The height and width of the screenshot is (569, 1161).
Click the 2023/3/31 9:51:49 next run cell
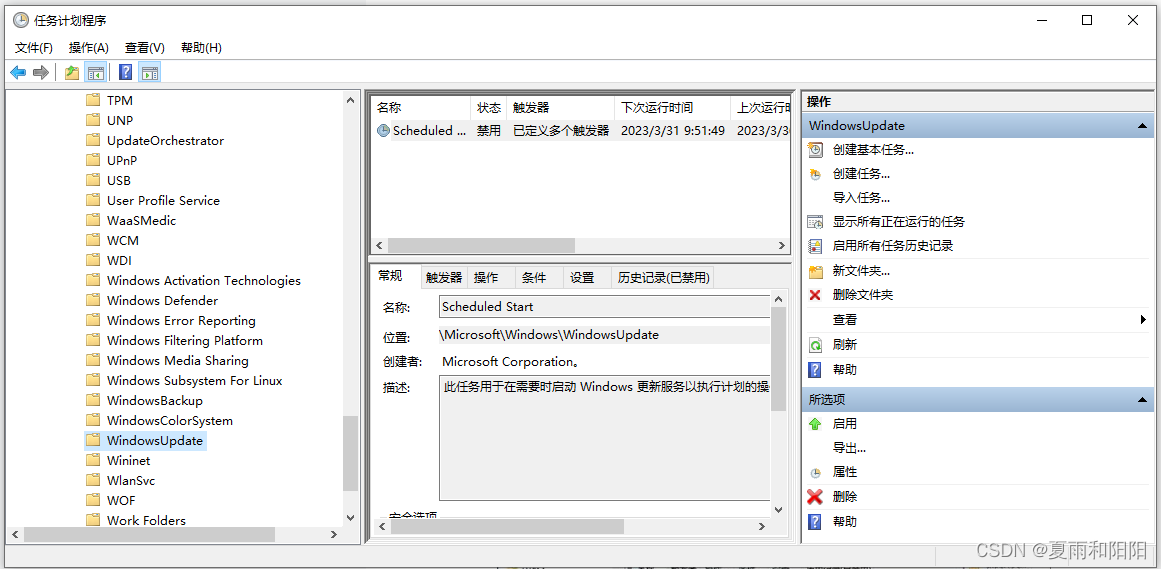pyautogui.click(x=672, y=130)
